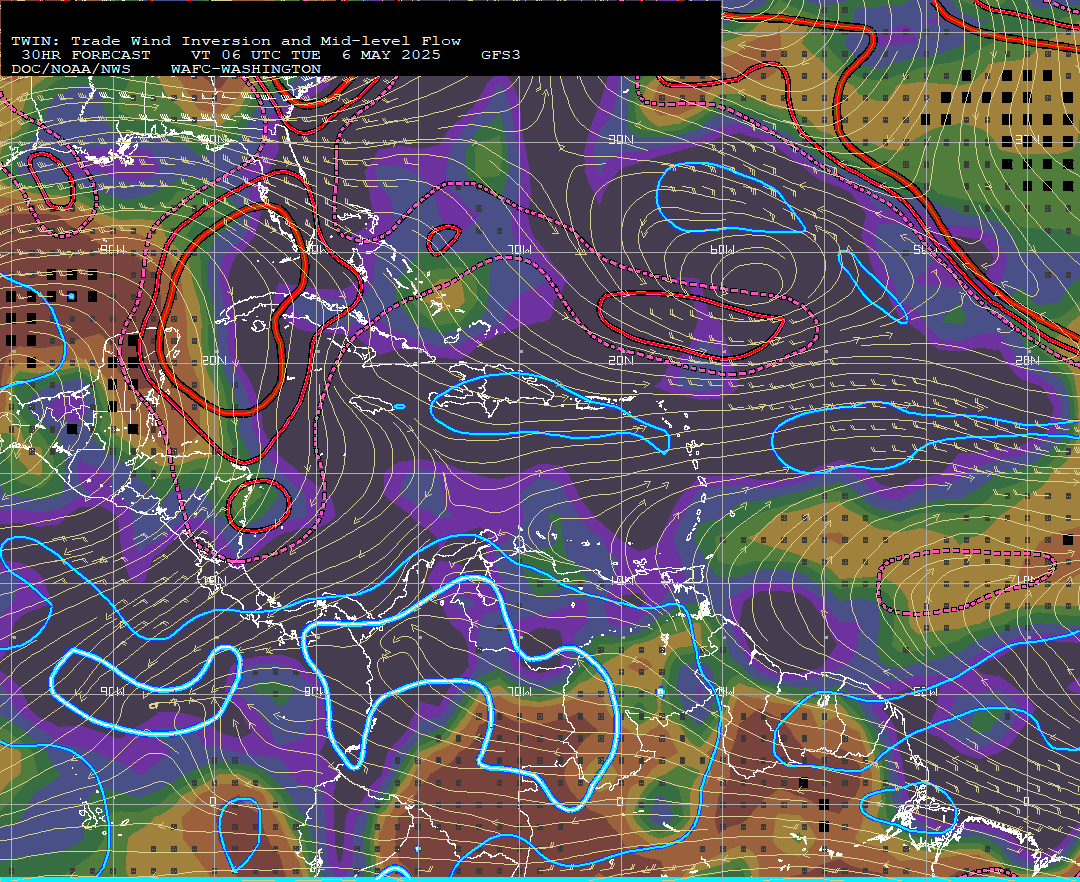The image size is (1080, 882).
Task: Click the "VT 06 UTC TUE" valid time text
Action: point(256,55)
